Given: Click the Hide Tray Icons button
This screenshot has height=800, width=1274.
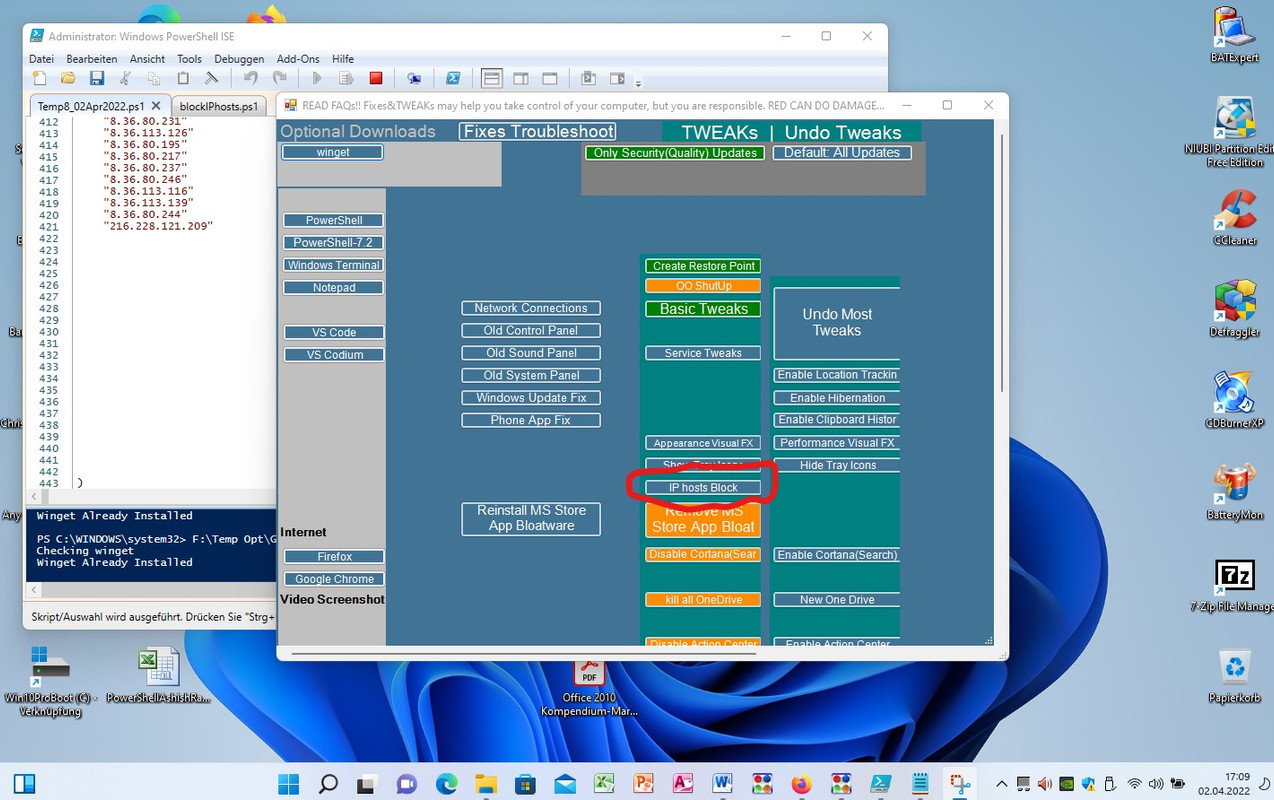Looking at the screenshot, I should coord(837,465).
